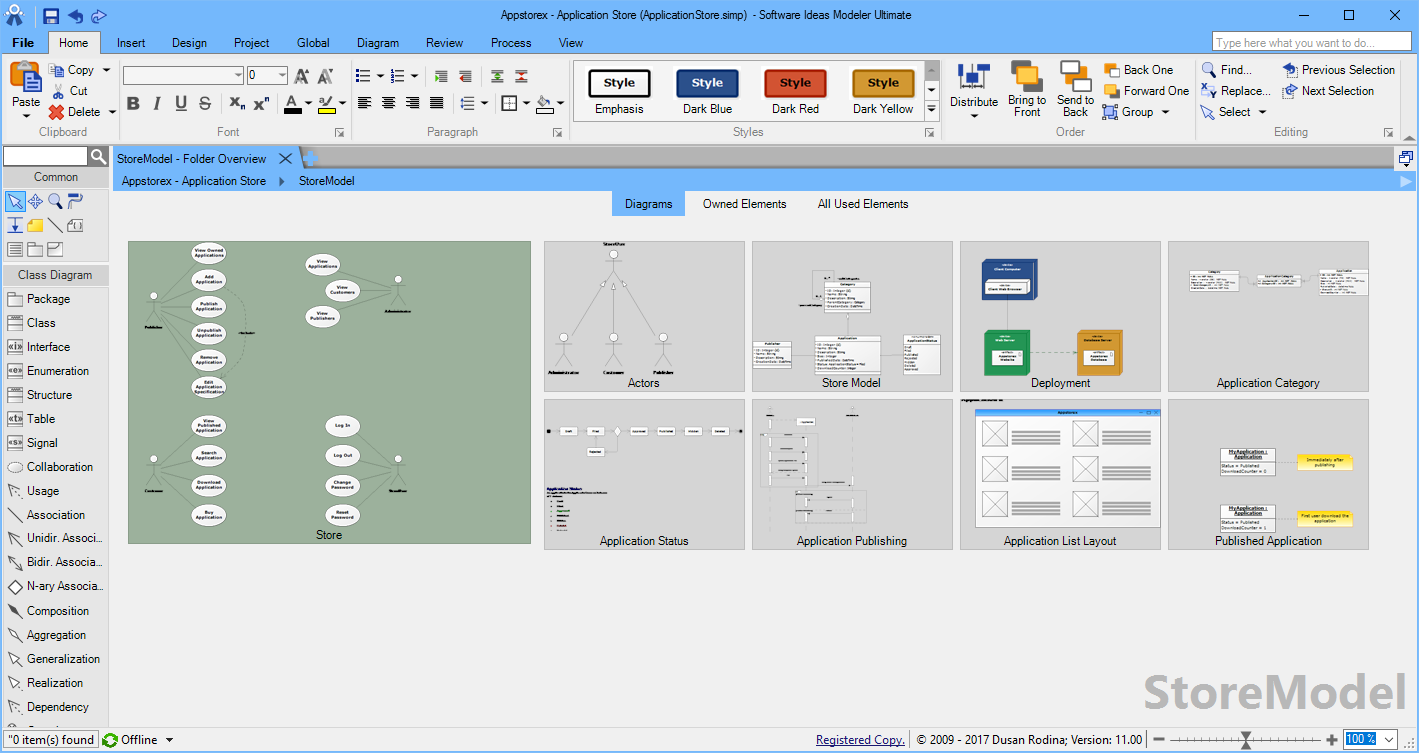Image resolution: width=1419 pixels, height=753 pixels.
Task: Click the toolbox search input field
Action: coord(46,156)
